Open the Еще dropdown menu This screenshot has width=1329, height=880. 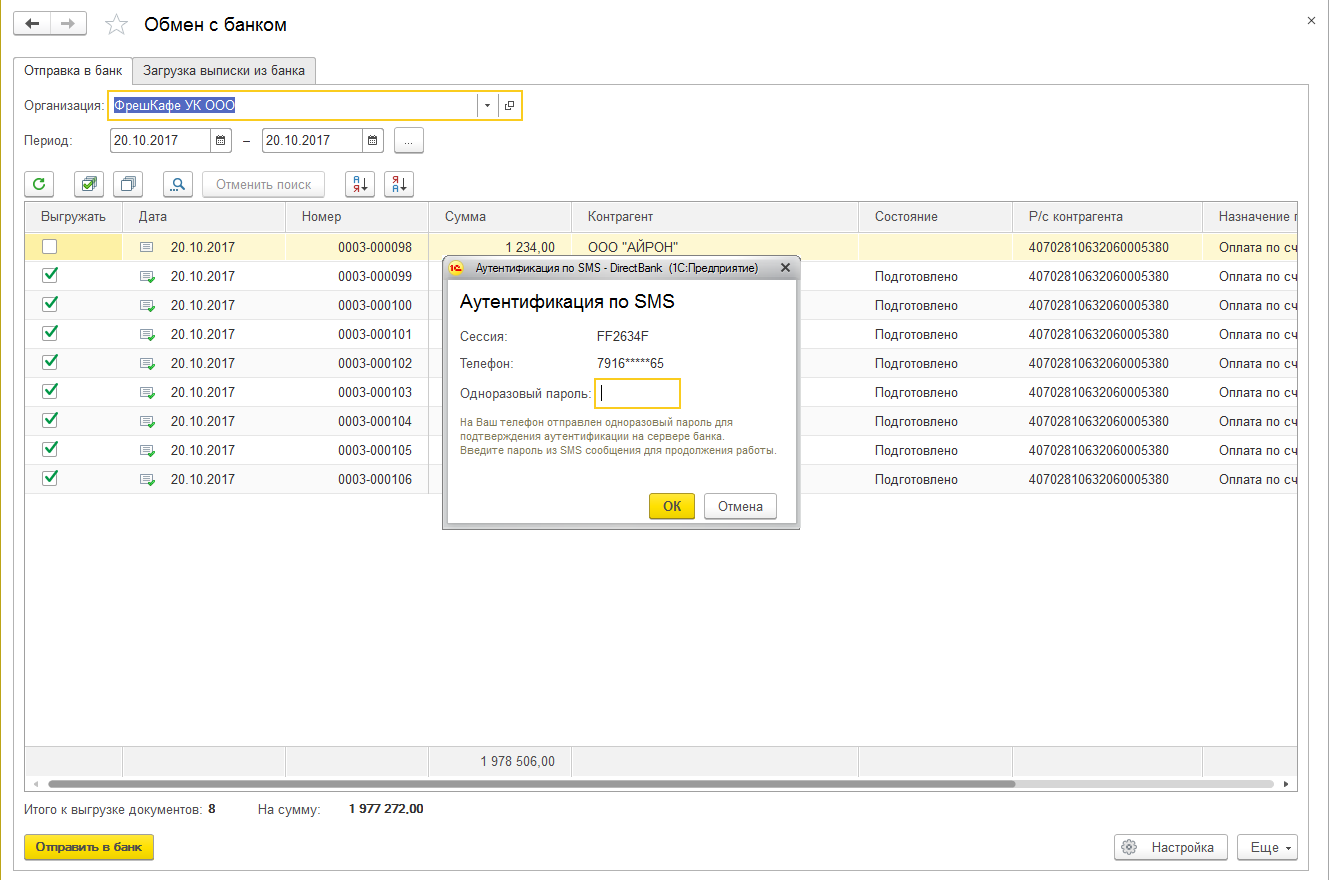[1267, 847]
